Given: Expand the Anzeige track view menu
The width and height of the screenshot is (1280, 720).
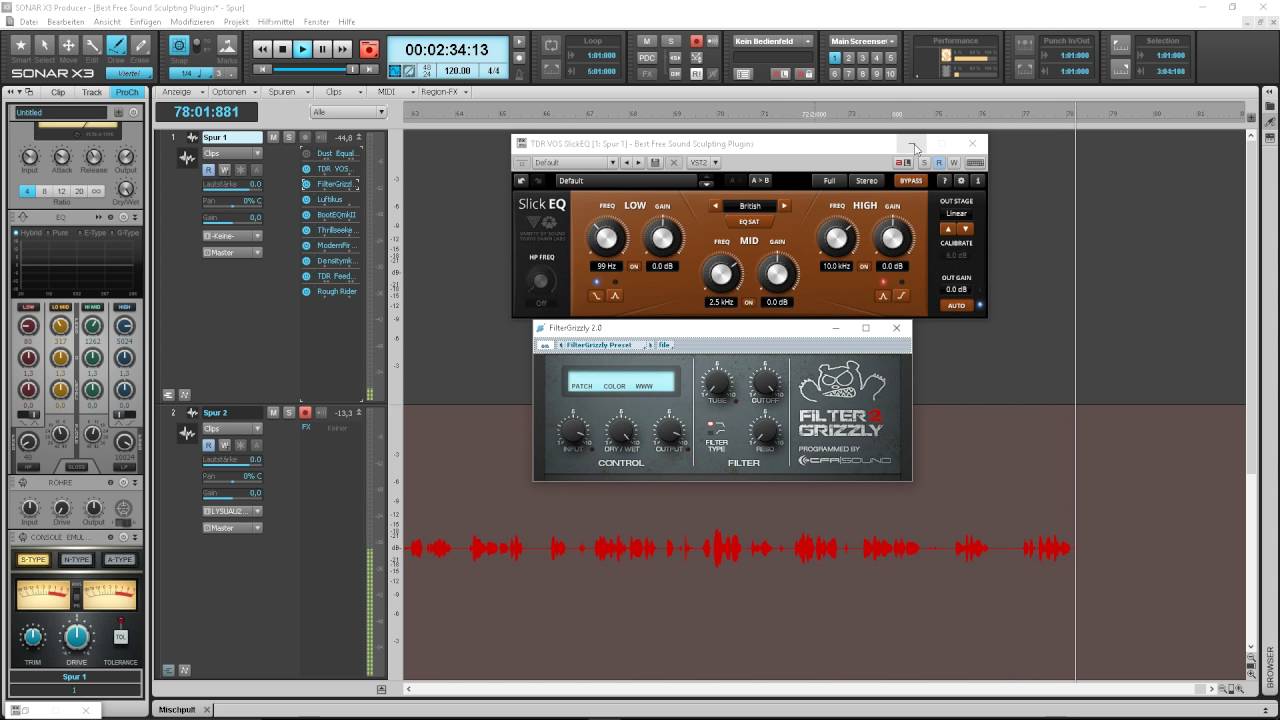Looking at the screenshot, I should coord(181,92).
